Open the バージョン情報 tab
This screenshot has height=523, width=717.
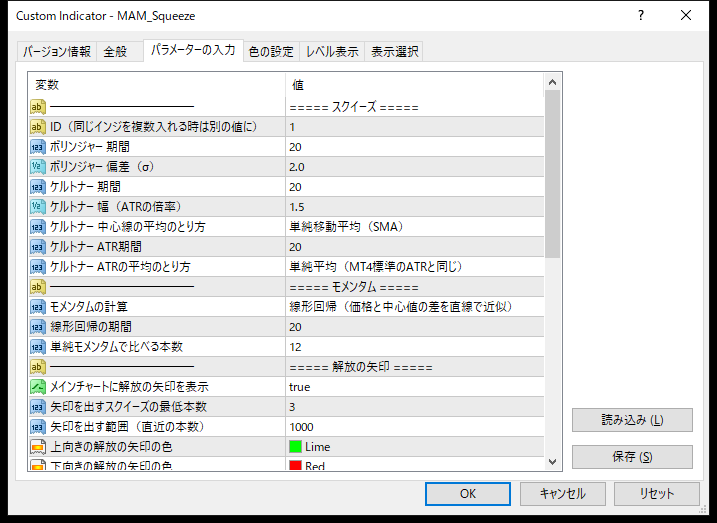click(x=57, y=52)
